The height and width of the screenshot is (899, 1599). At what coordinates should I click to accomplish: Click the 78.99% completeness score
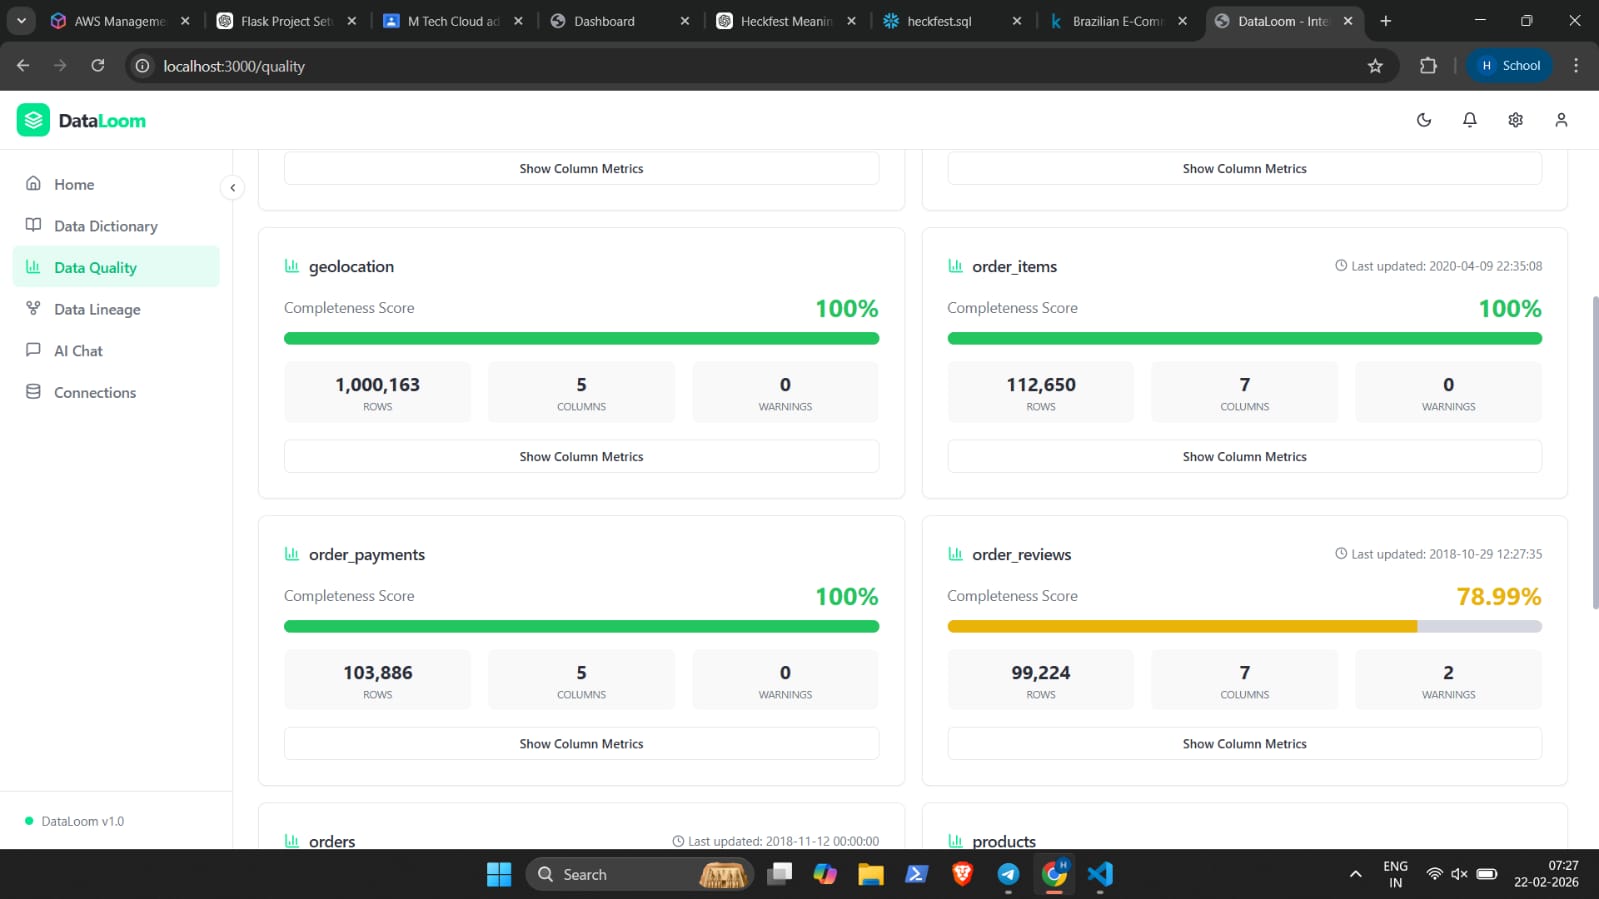pos(1498,597)
